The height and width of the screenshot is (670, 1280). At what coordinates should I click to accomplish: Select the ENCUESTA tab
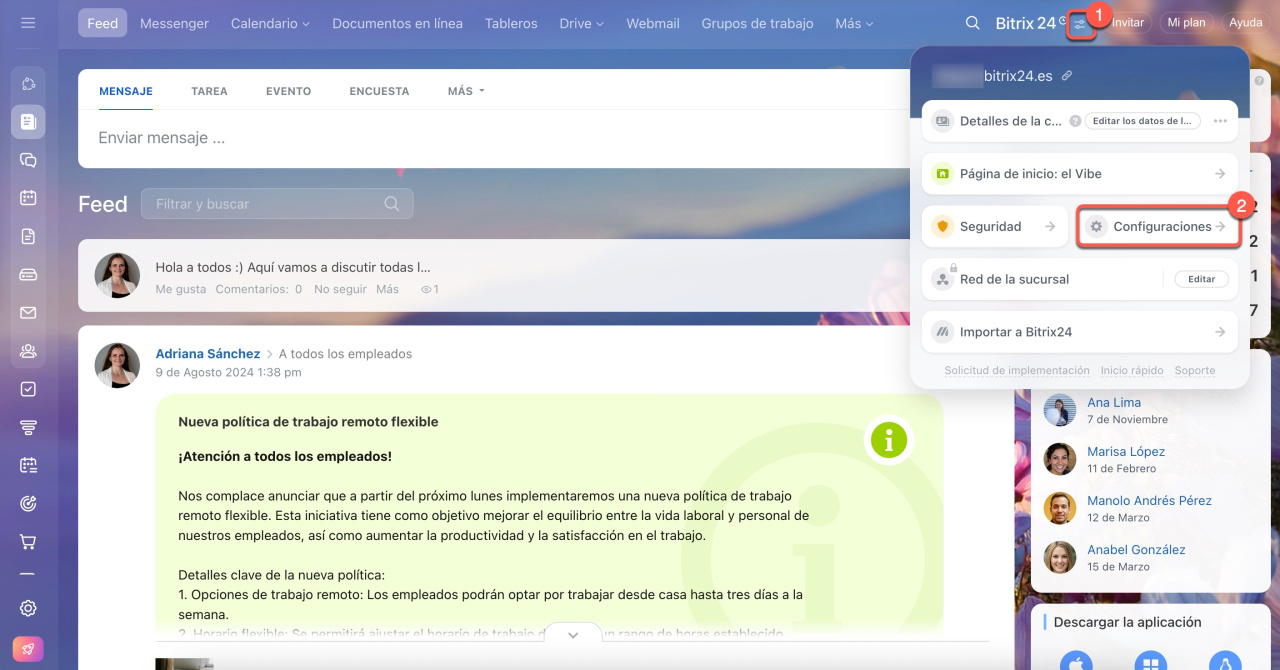click(379, 91)
